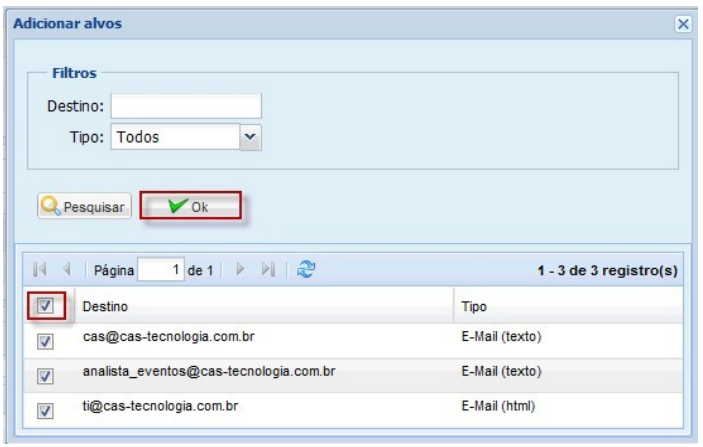Focus the Destino filter text field

pos(186,105)
